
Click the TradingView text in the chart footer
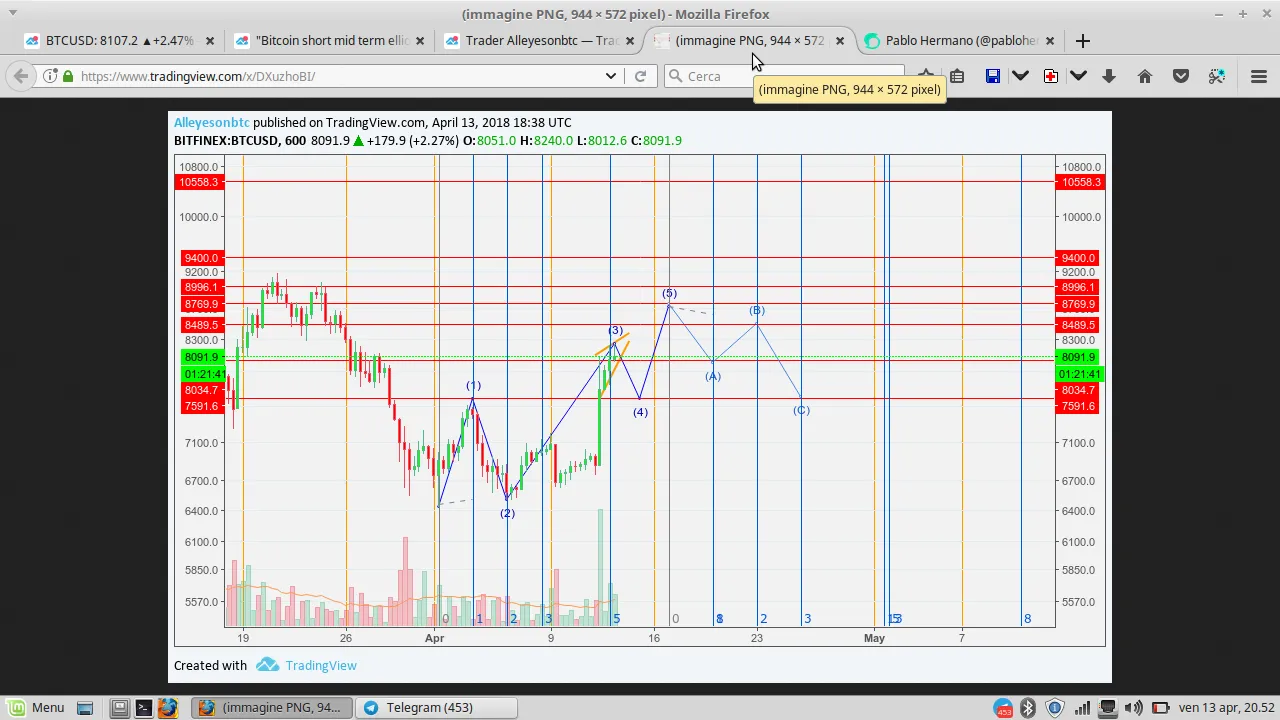click(x=321, y=665)
